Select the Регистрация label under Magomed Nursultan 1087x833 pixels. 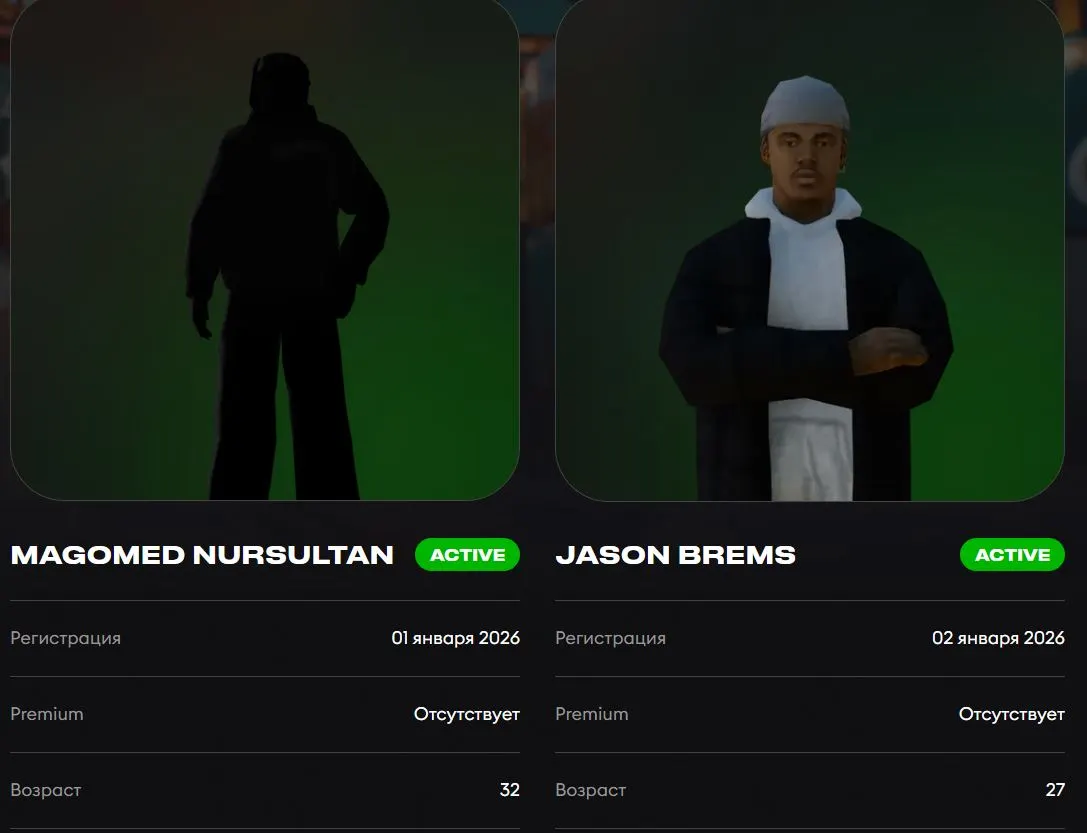tap(65, 638)
